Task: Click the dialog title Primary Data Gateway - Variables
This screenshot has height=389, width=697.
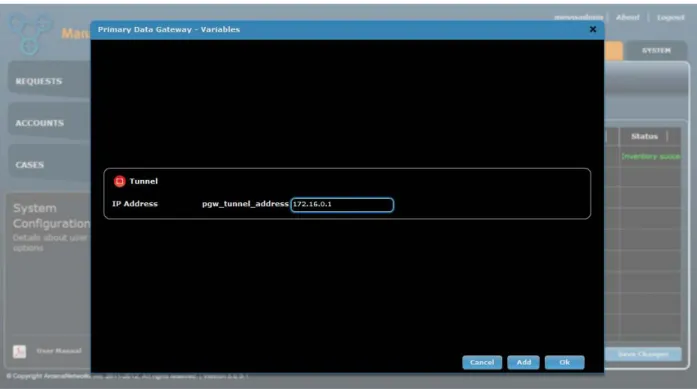Action: (169, 29)
